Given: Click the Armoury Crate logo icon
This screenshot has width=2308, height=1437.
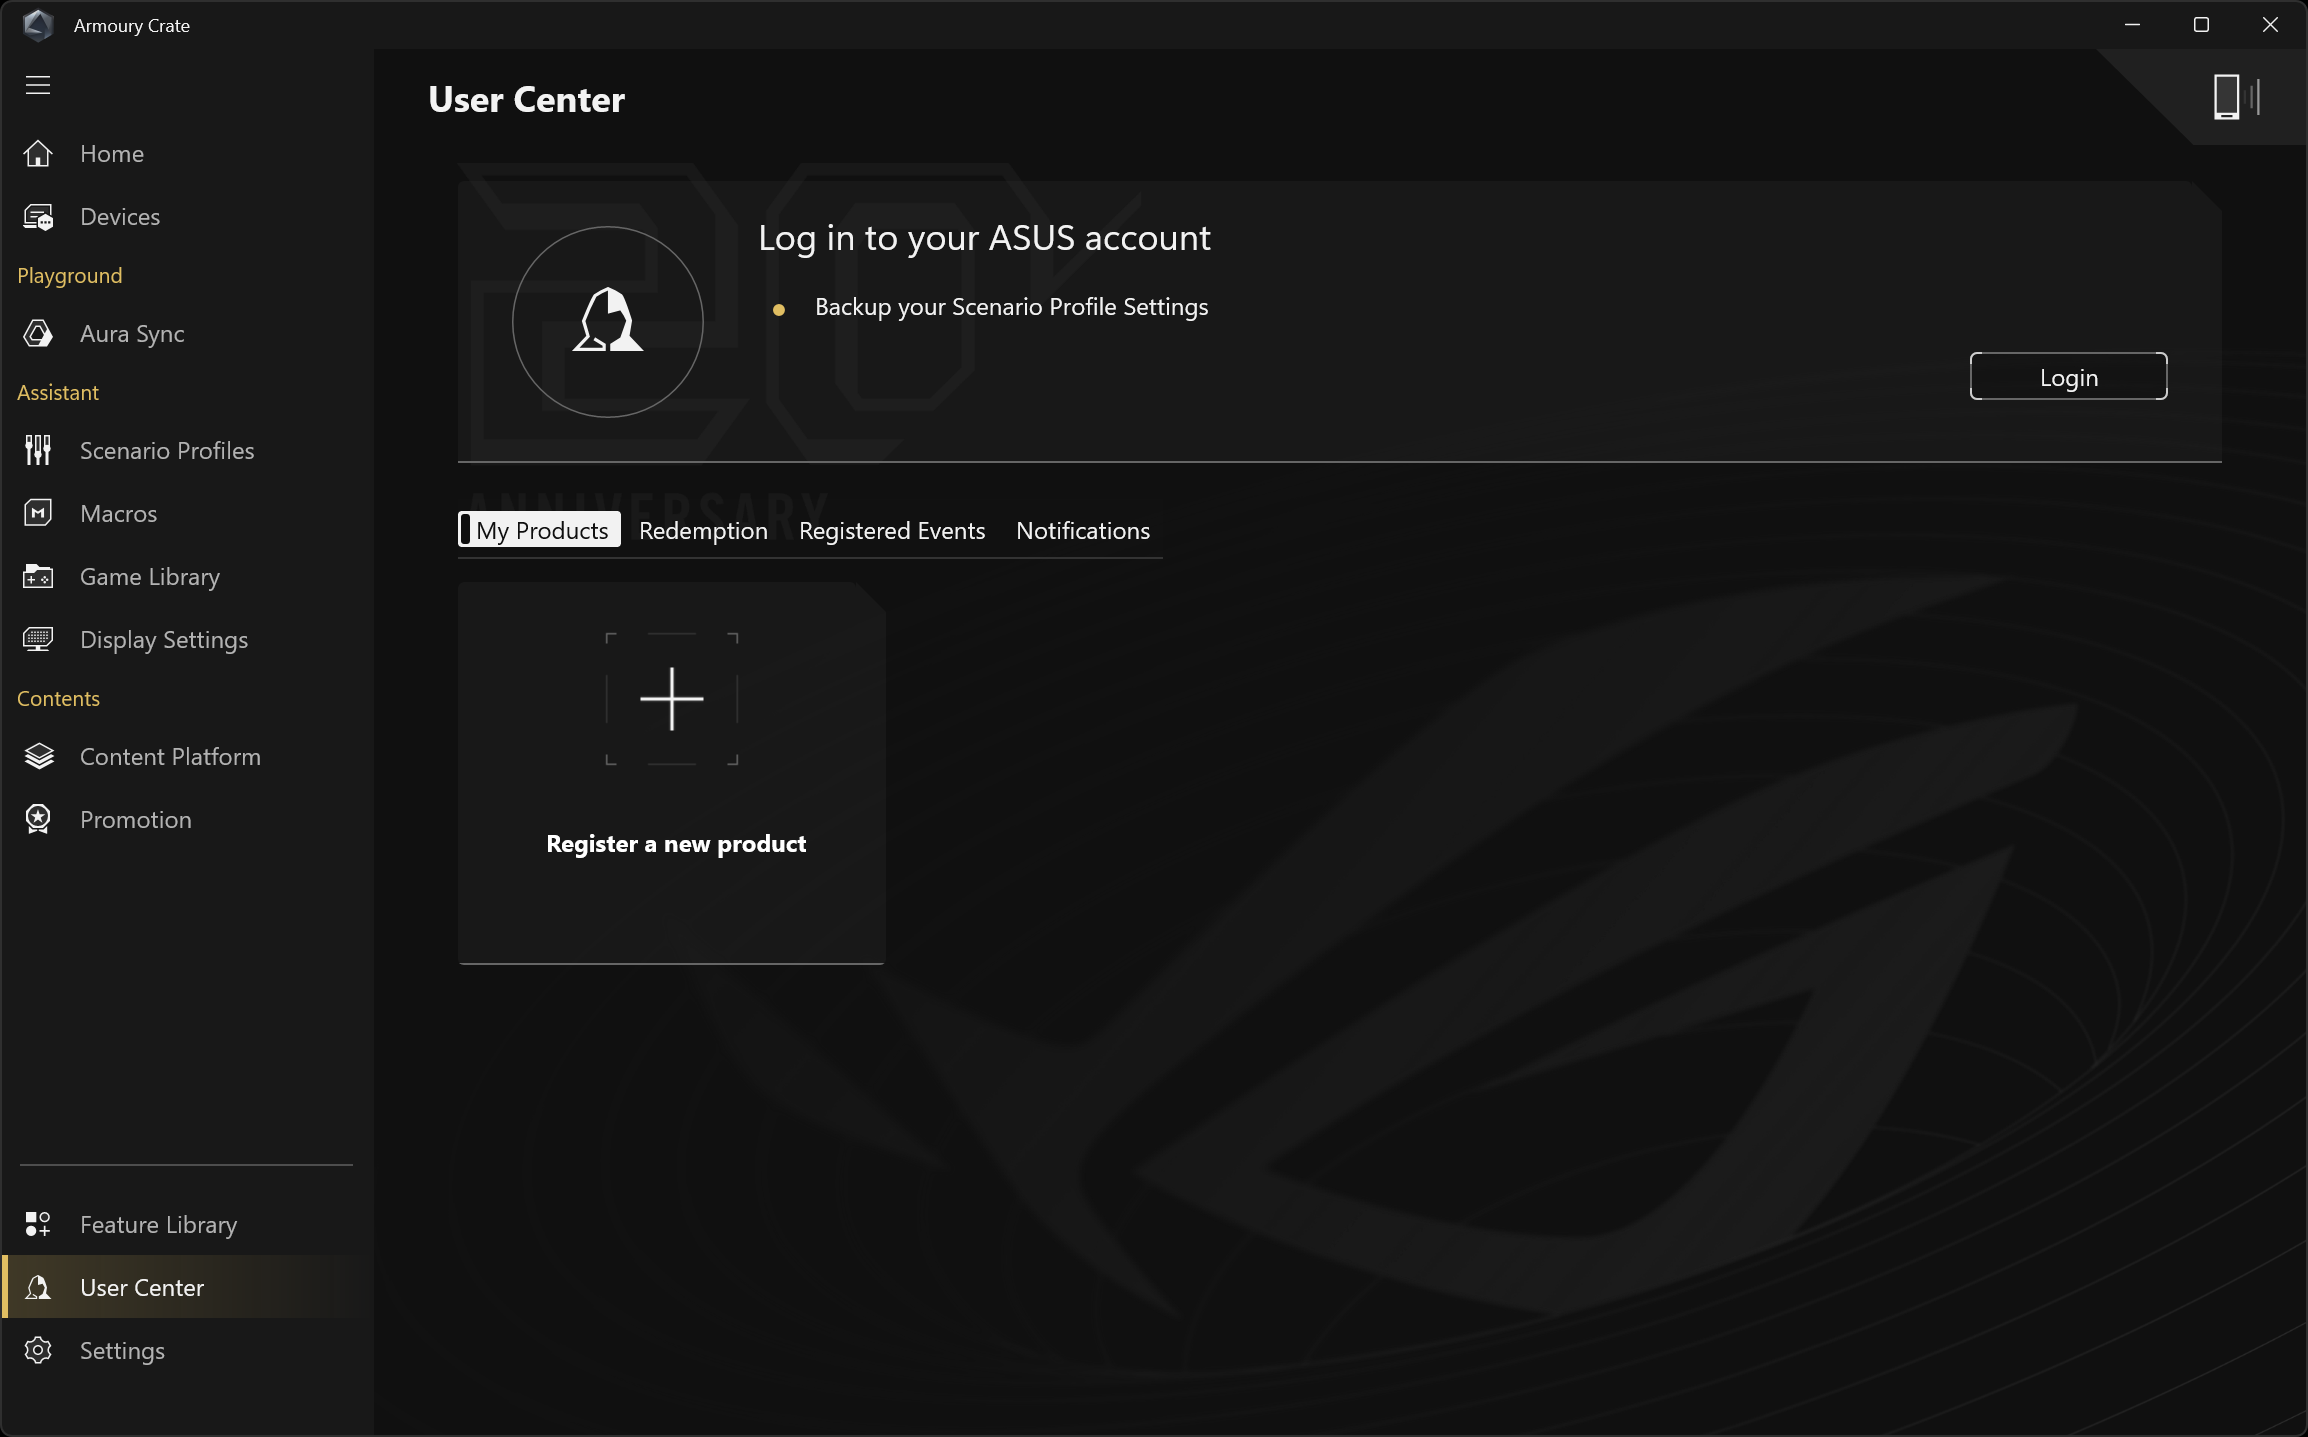Looking at the screenshot, I should (38, 25).
